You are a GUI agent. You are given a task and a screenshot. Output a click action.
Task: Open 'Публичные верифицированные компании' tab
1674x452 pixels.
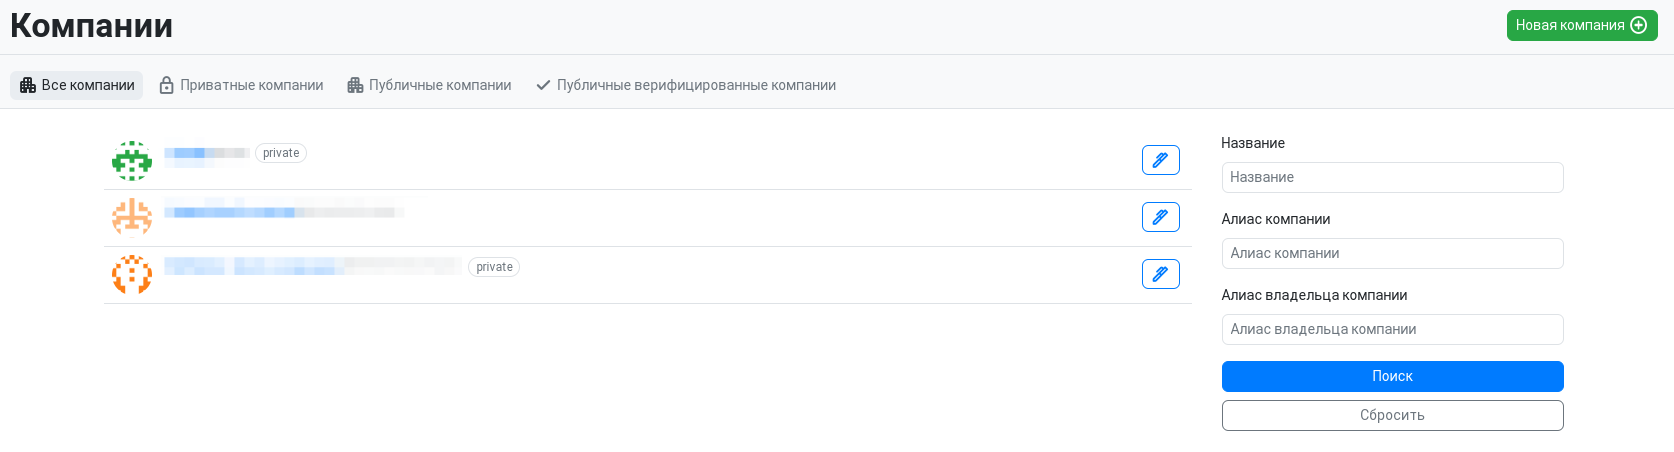tap(686, 85)
